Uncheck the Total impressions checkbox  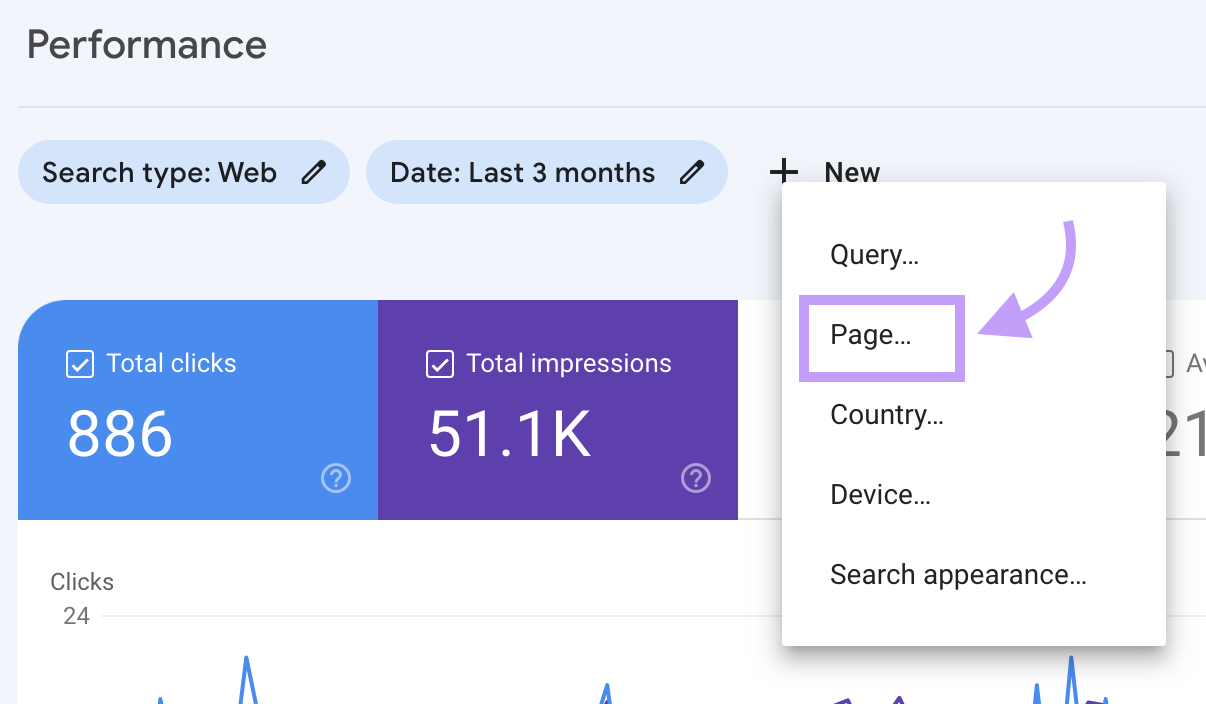[440, 364]
